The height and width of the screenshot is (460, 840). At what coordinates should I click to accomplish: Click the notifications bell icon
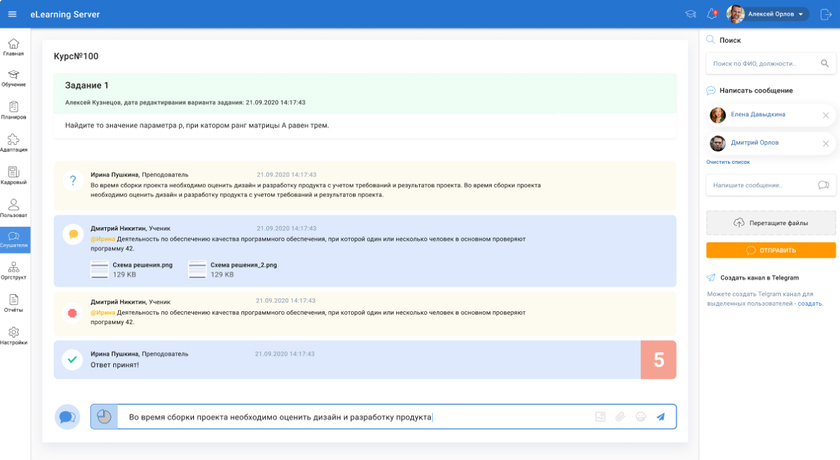coord(712,14)
